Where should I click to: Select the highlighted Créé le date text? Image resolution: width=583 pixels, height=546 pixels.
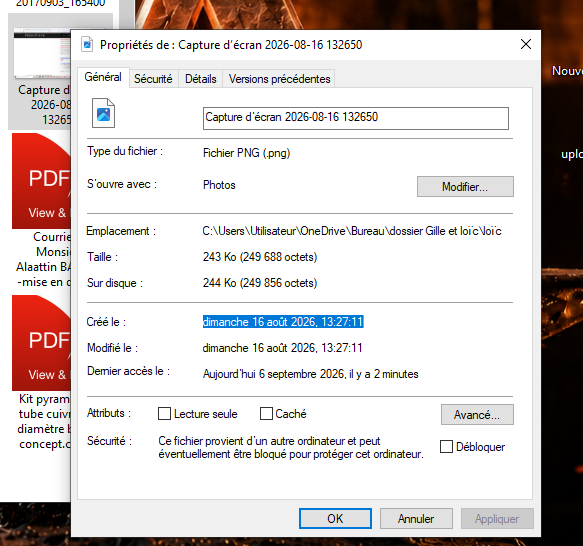(x=283, y=322)
